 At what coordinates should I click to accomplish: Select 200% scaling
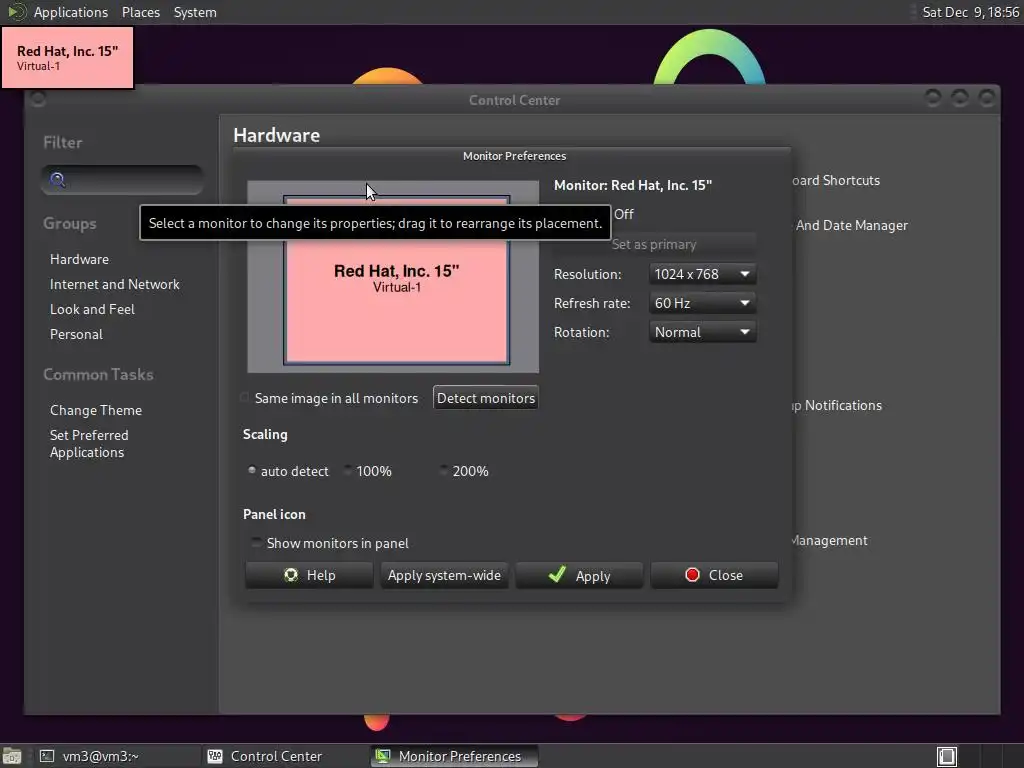464,471
